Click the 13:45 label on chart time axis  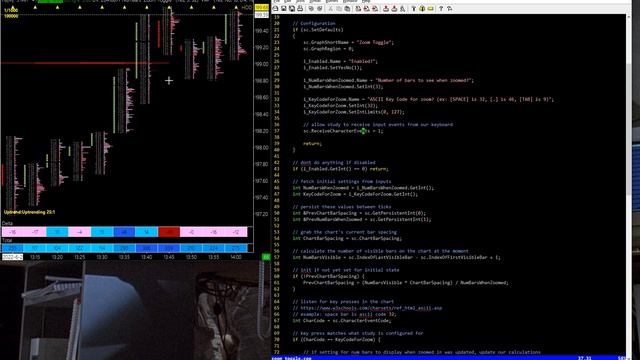coord(169,257)
